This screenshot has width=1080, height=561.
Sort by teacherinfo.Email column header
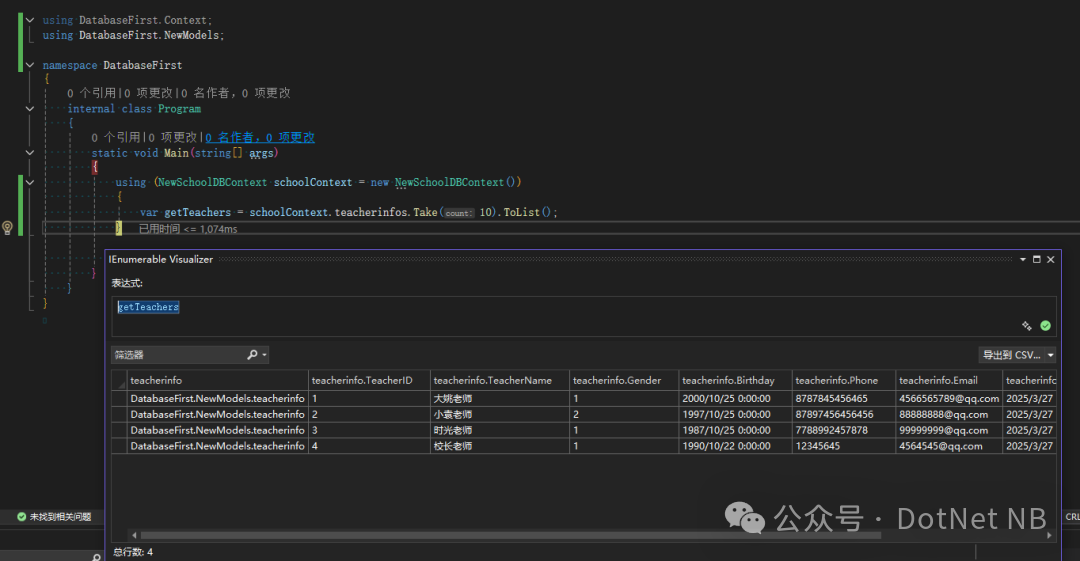(x=948, y=380)
